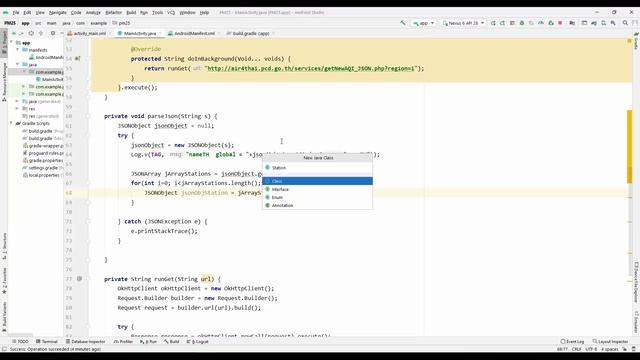640x360 pixels.
Task: Click the locate file crosshair icon
Action: click(31, 33)
